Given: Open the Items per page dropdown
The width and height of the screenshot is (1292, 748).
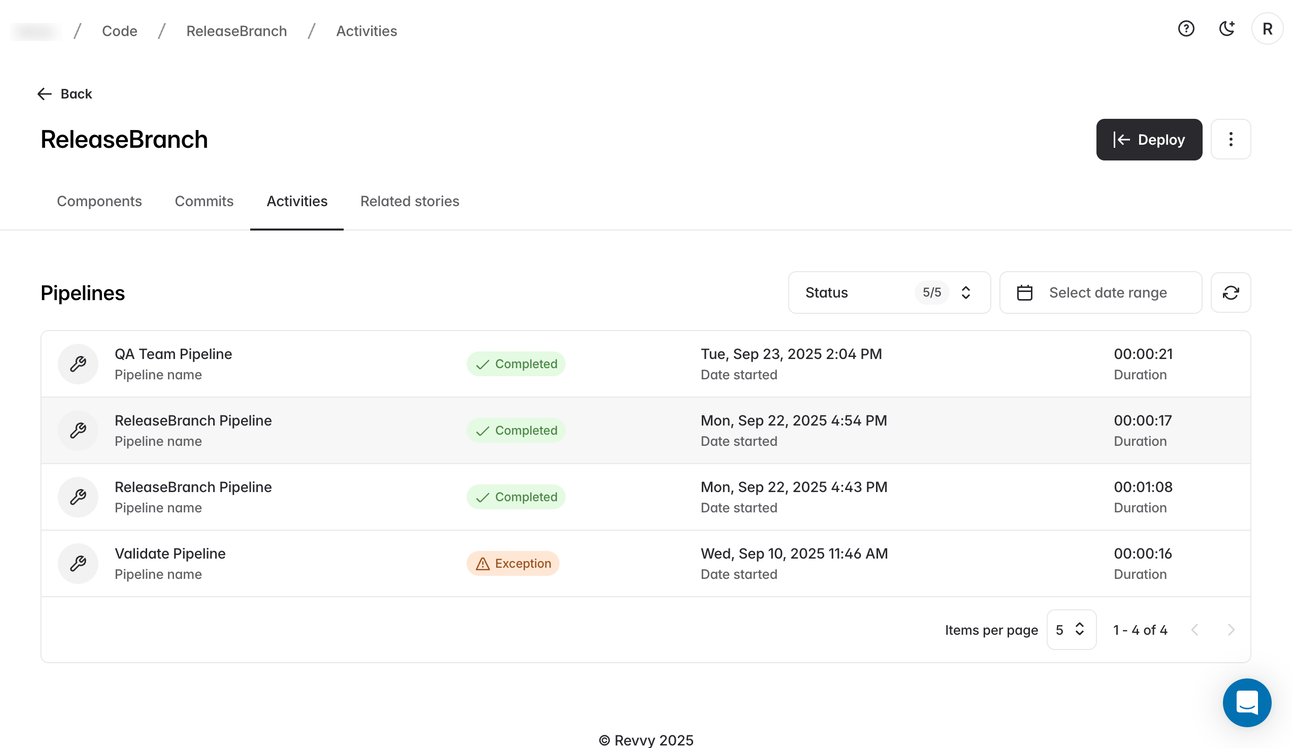Looking at the screenshot, I should (1071, 630).
